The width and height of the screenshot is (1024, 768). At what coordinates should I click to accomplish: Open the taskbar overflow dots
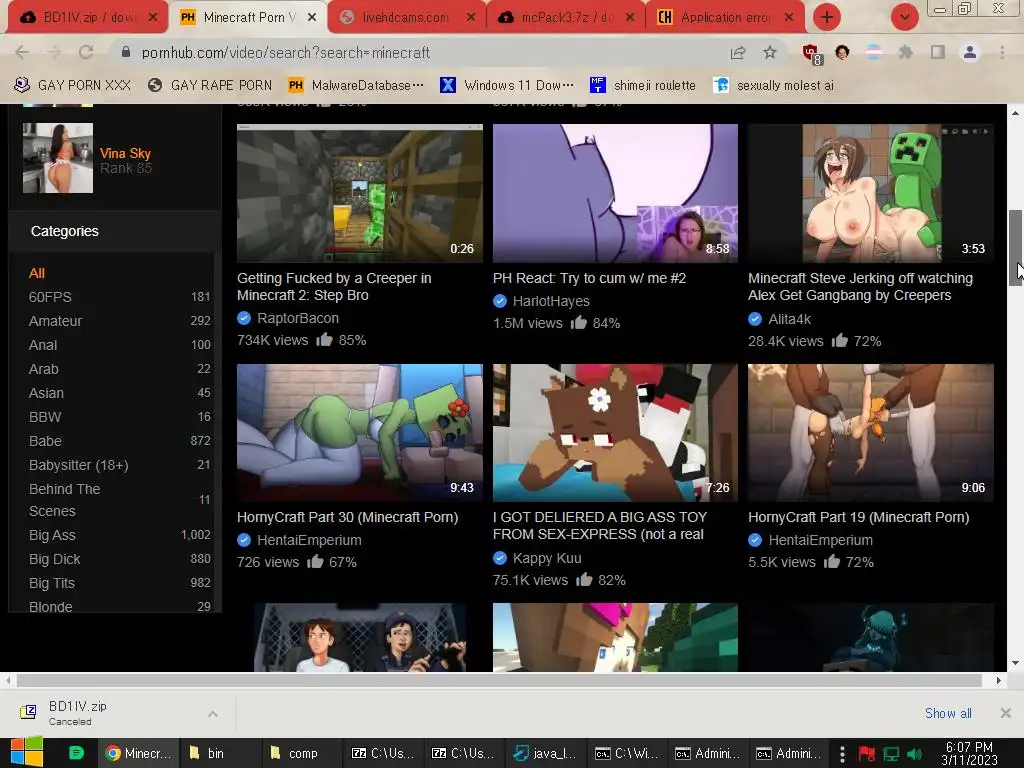842,754
